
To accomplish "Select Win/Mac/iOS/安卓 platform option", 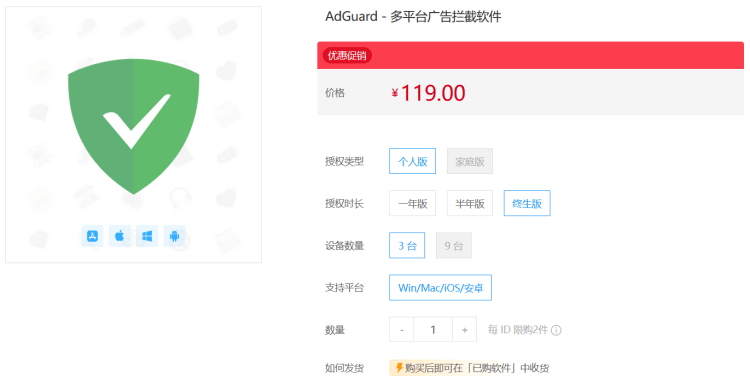I will click(x=441, y=287).
